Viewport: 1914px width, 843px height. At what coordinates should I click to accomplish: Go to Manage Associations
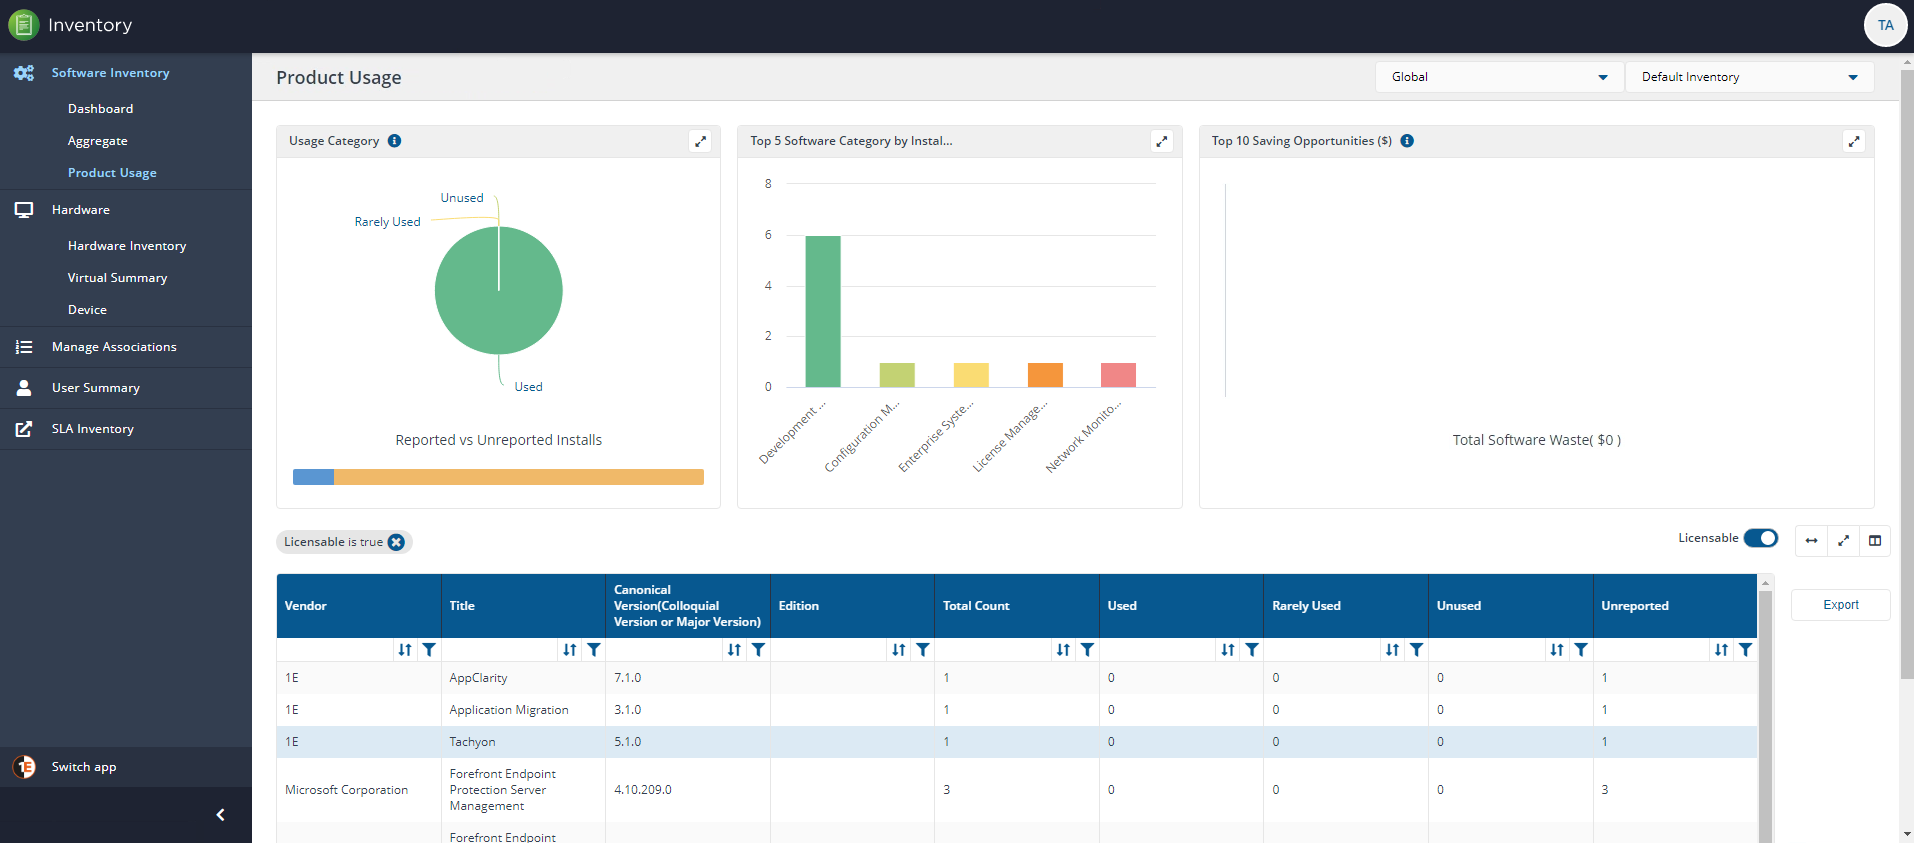(x=114, y=347)
